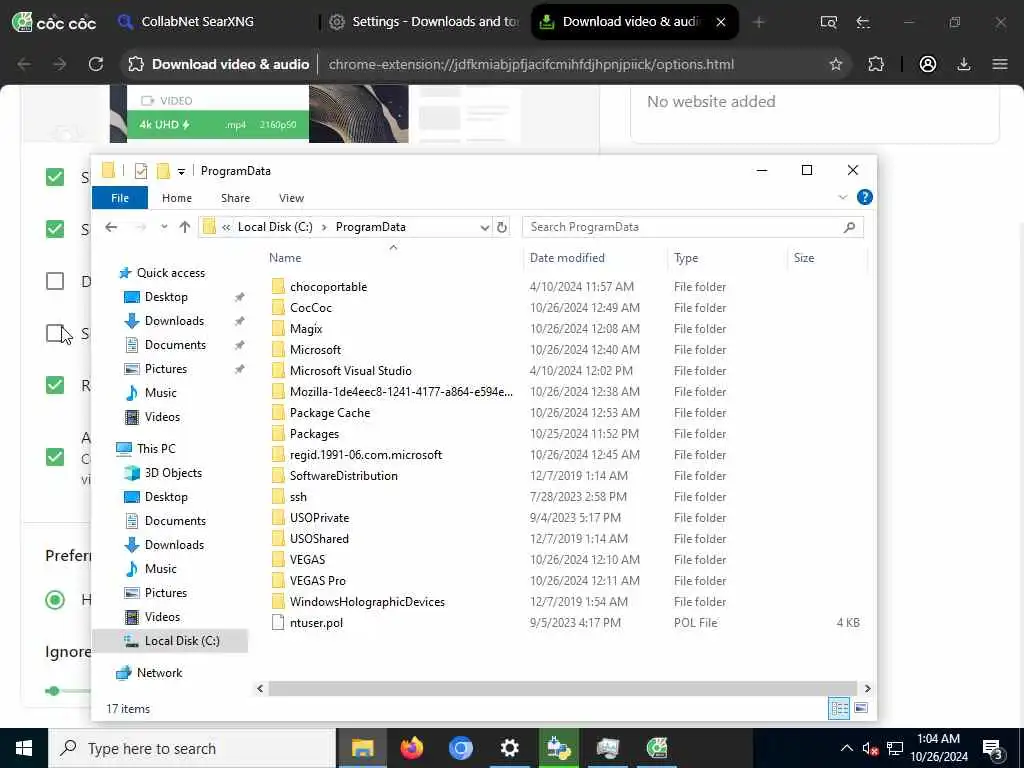Uncheck the green checkbox beside letter R
Viewport: 1024px width, 768px height.
tap(55, 385)
